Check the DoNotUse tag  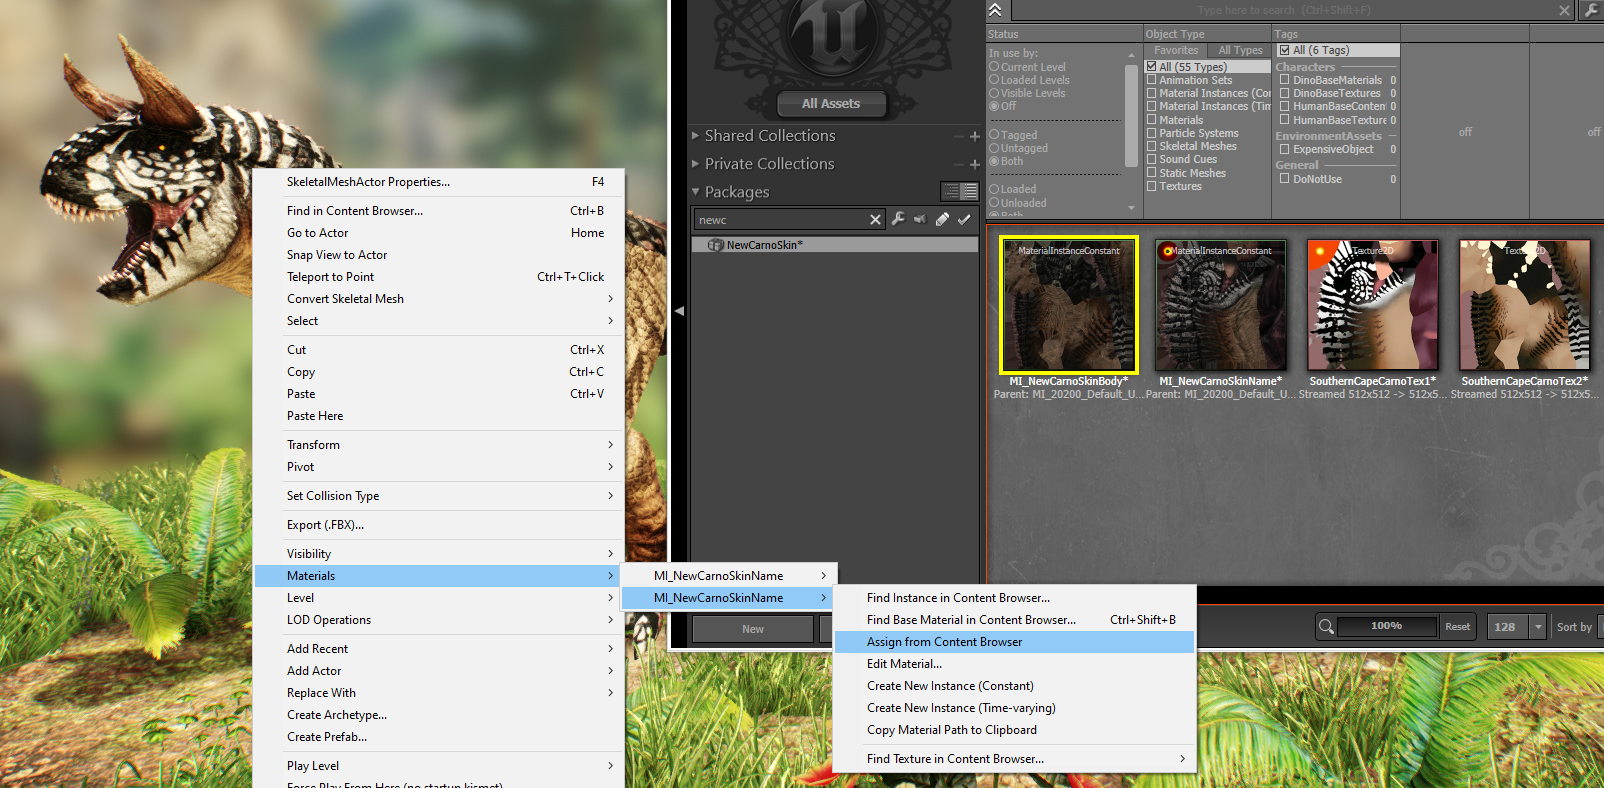1285,179
